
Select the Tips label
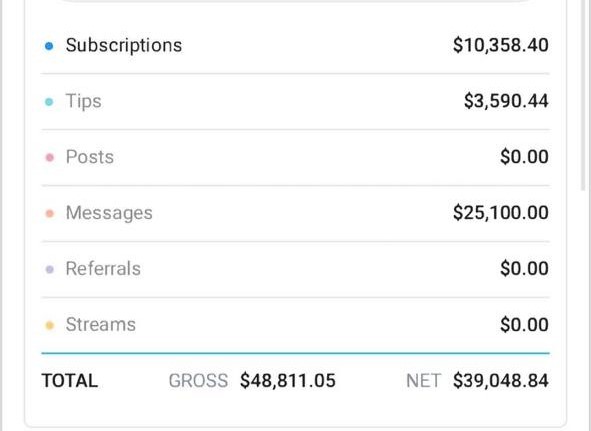[83, 101]
